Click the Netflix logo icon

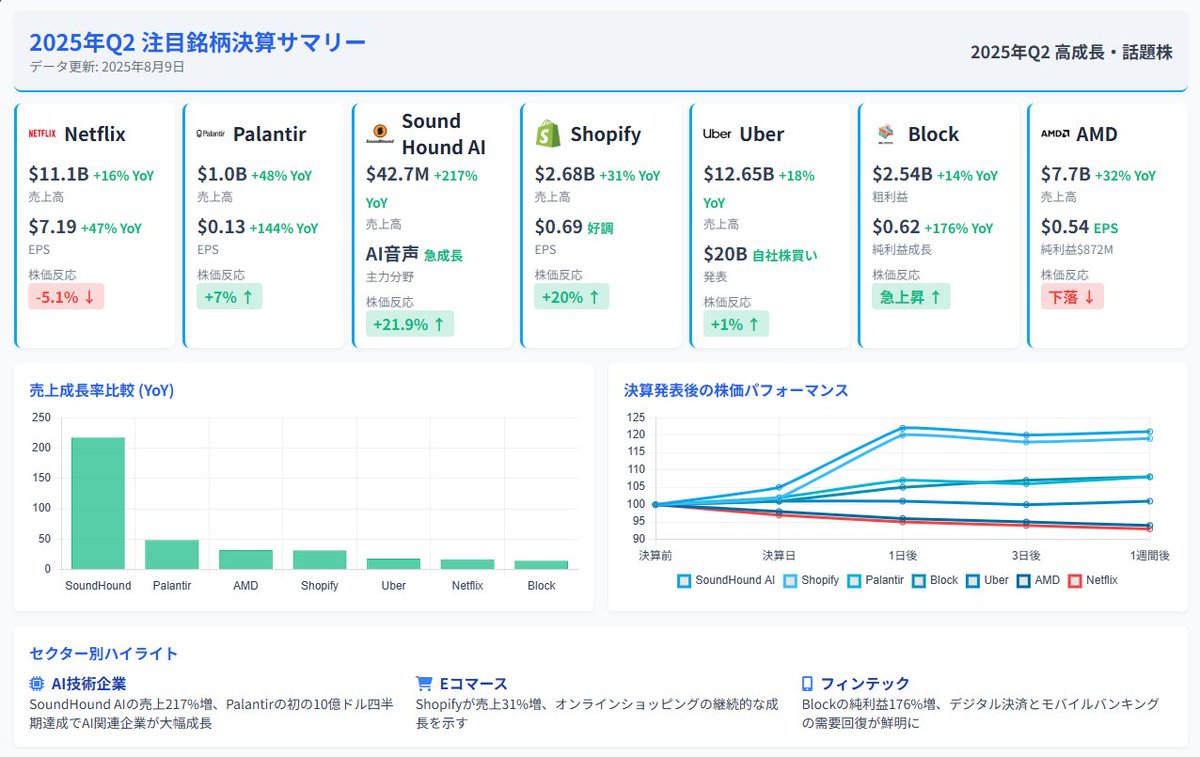click(42, 134)
